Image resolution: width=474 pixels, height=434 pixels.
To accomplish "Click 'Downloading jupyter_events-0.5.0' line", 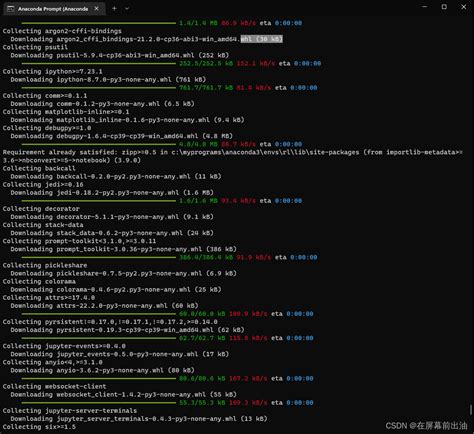I will pos(120,354).
